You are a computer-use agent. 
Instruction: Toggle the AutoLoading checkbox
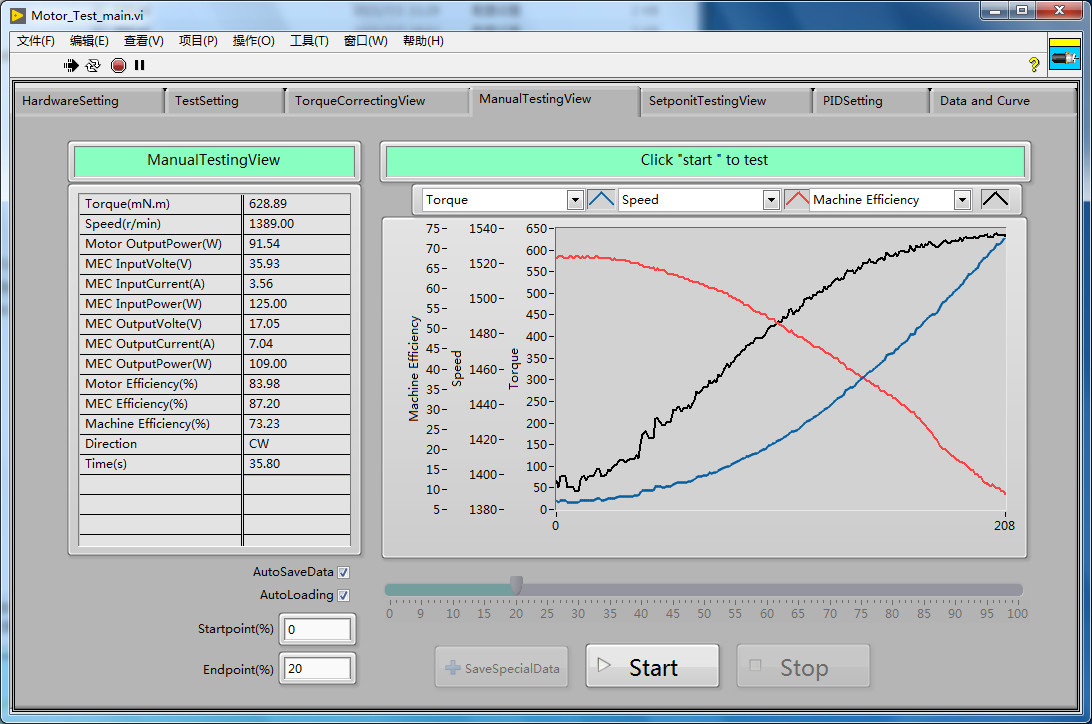343,595
